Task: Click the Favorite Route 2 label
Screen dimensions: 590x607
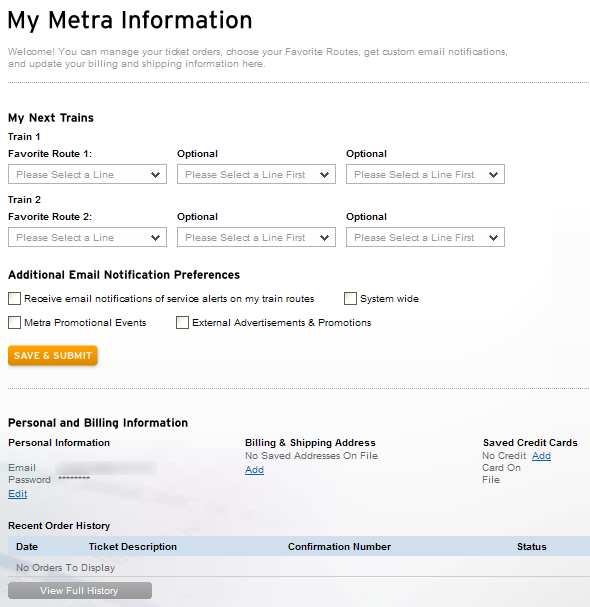Action: [50, 217]
